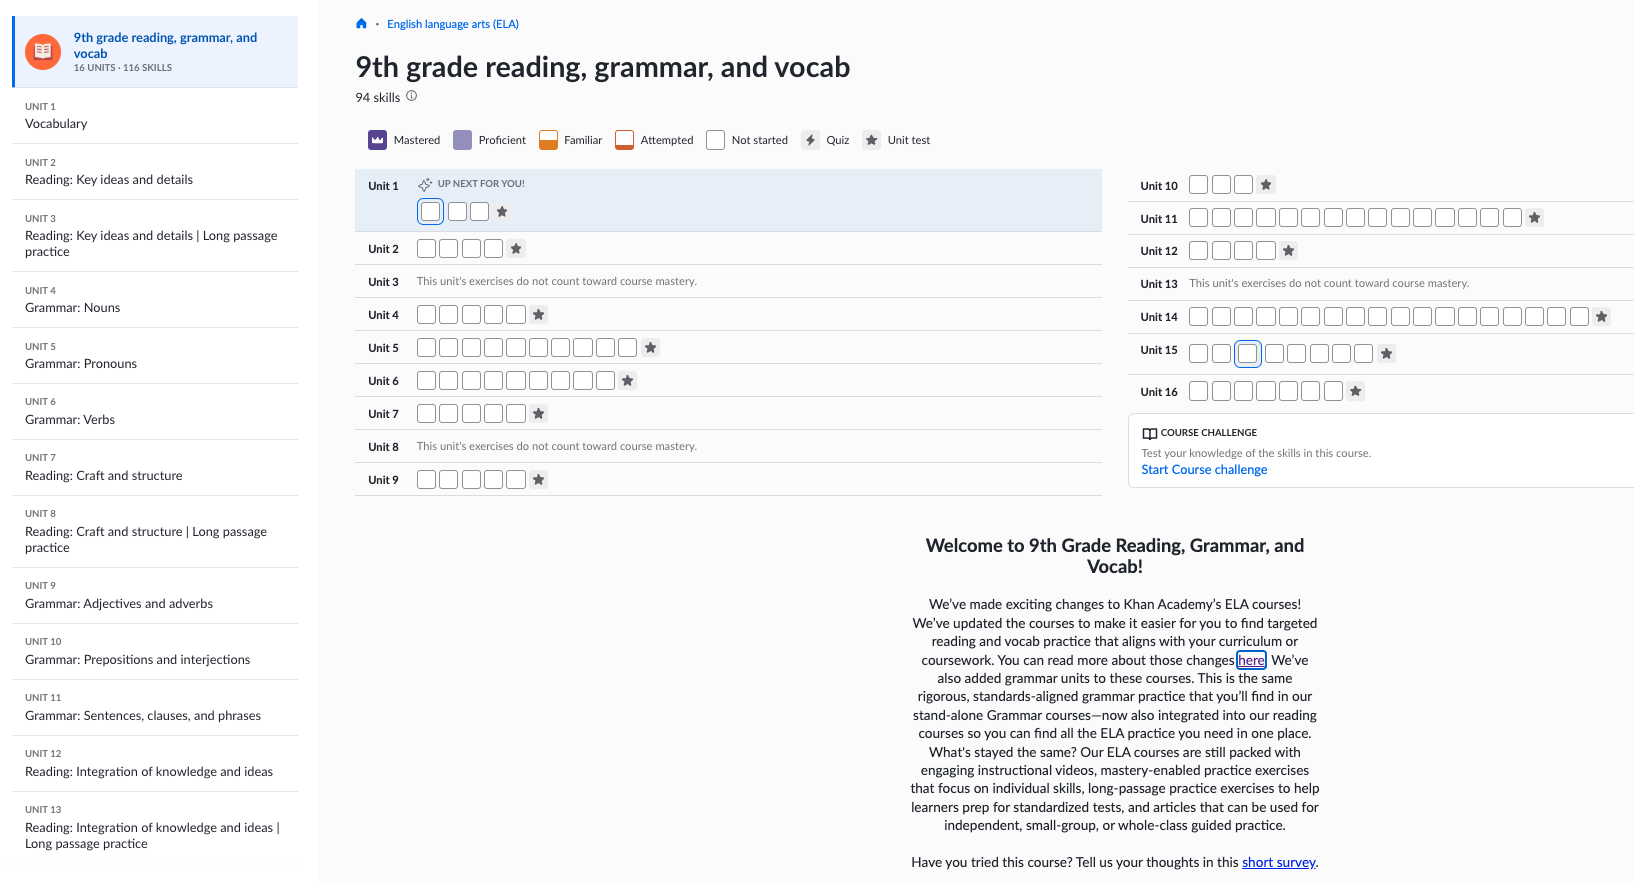
Task: Click the Unit 11 unit test star
Action: point(1534,218)
